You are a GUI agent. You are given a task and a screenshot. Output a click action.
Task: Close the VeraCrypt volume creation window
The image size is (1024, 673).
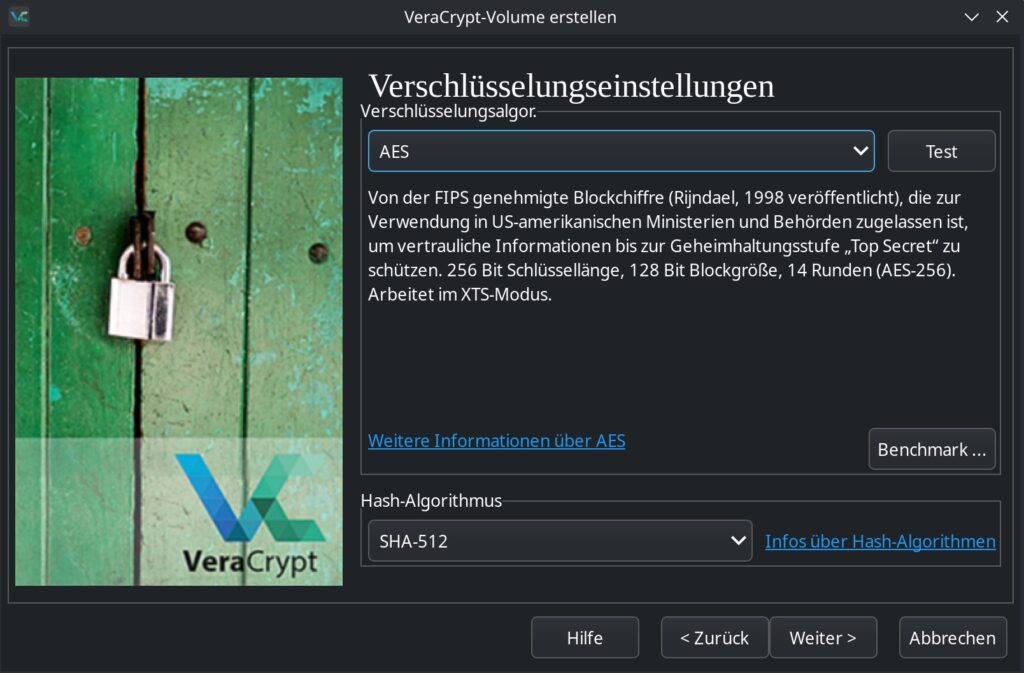1002,17
